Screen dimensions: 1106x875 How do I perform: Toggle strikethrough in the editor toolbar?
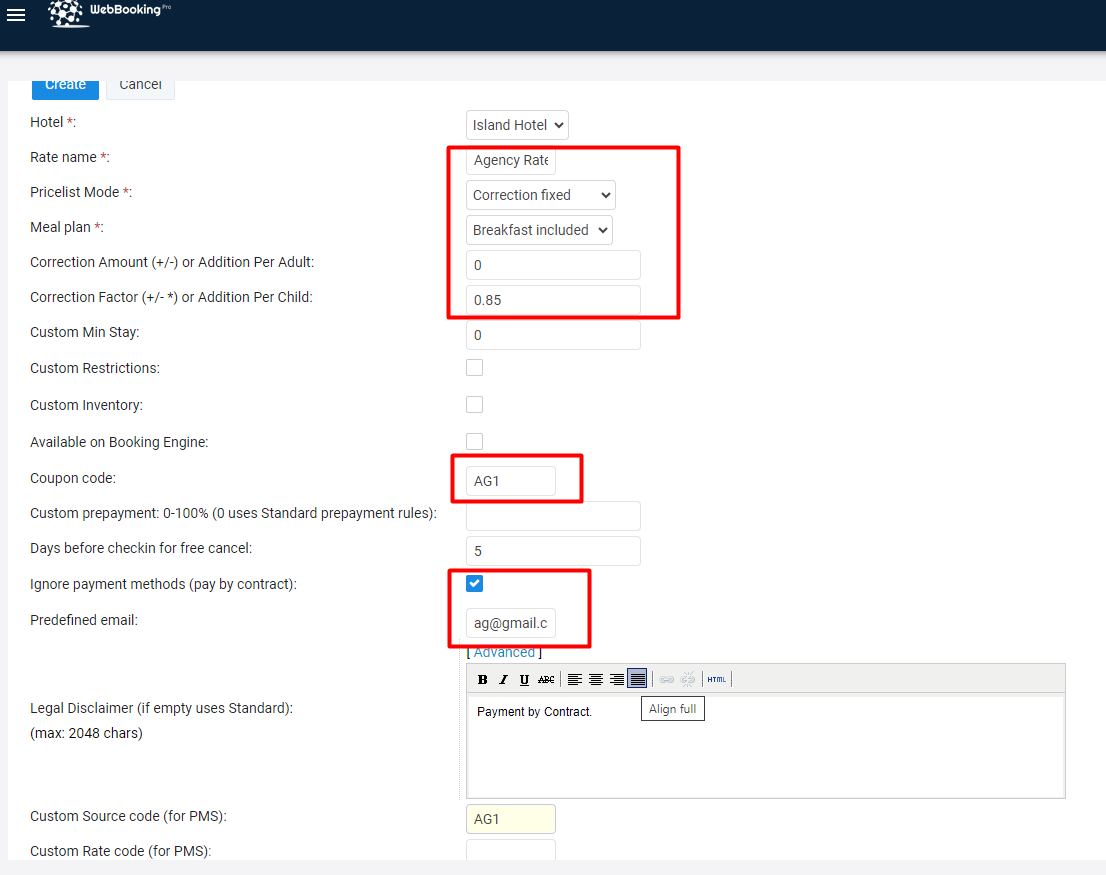click(546, 680)
